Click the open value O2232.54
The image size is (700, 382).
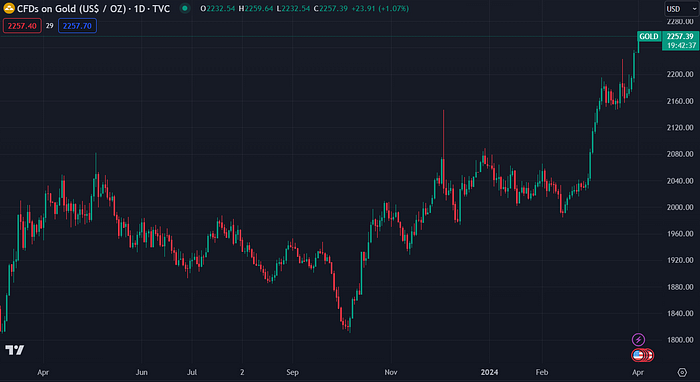217,8
